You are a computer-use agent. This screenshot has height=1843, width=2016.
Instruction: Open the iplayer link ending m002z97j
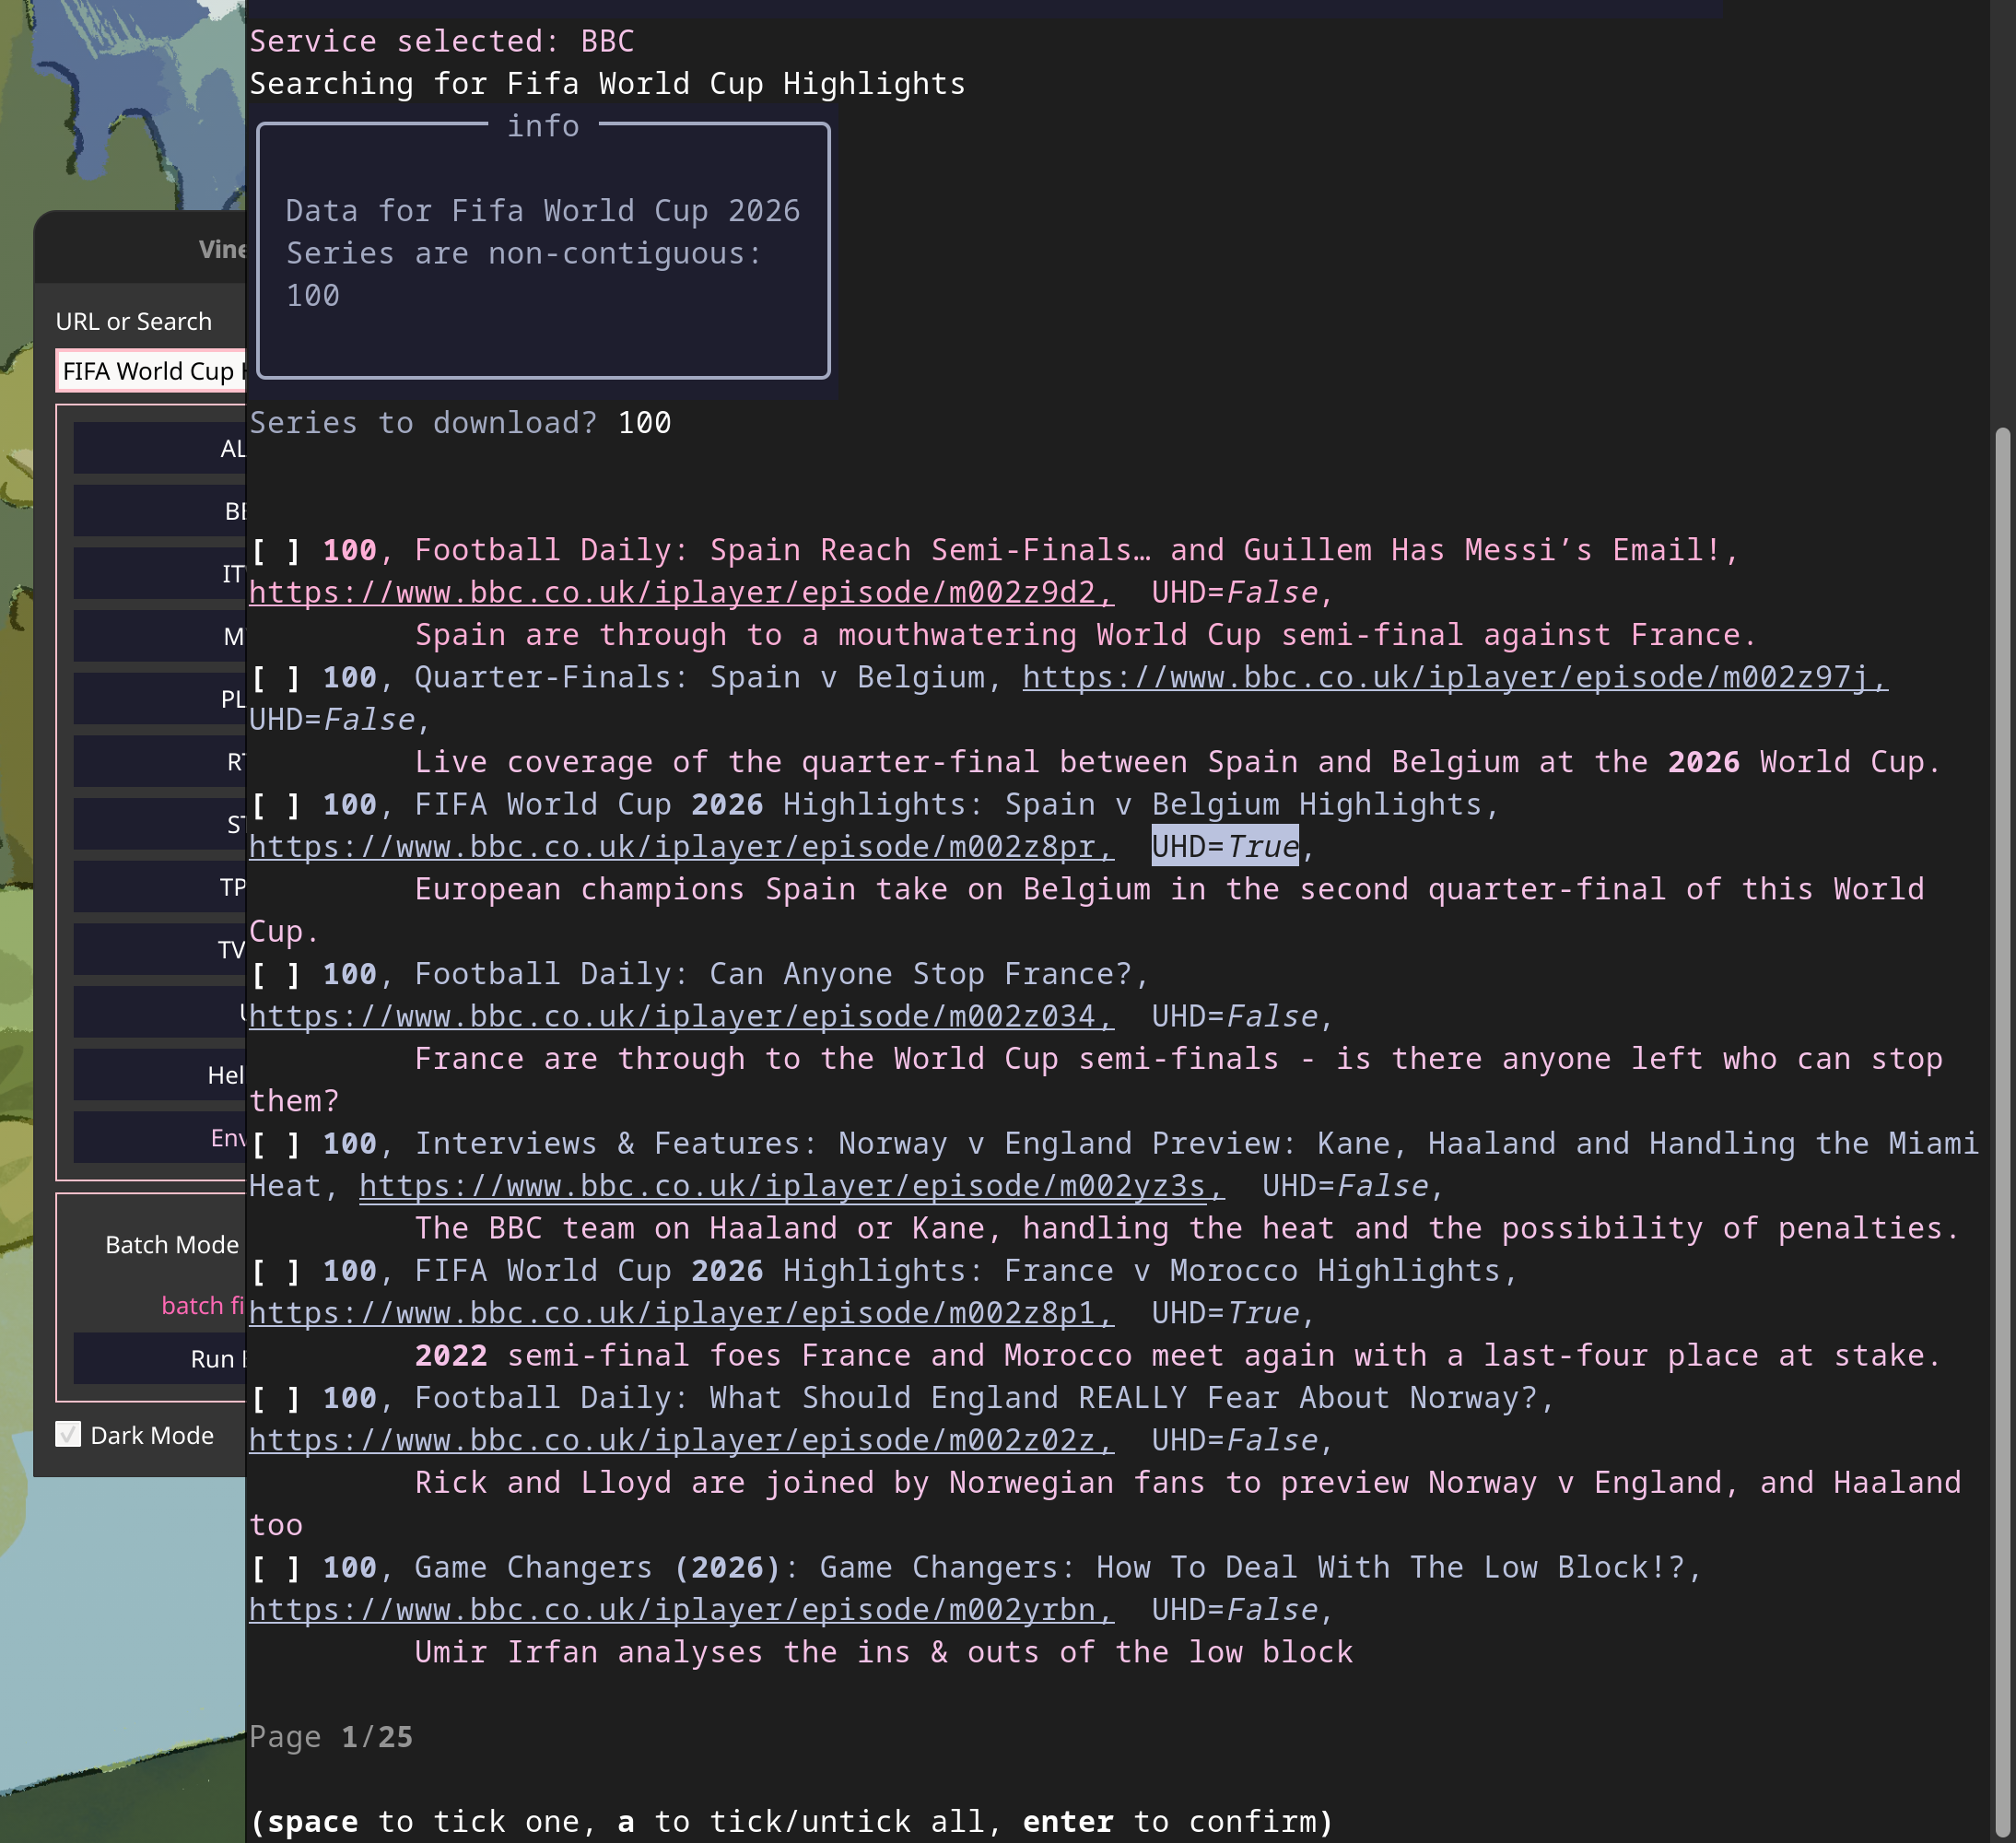tap(1455, 678)
